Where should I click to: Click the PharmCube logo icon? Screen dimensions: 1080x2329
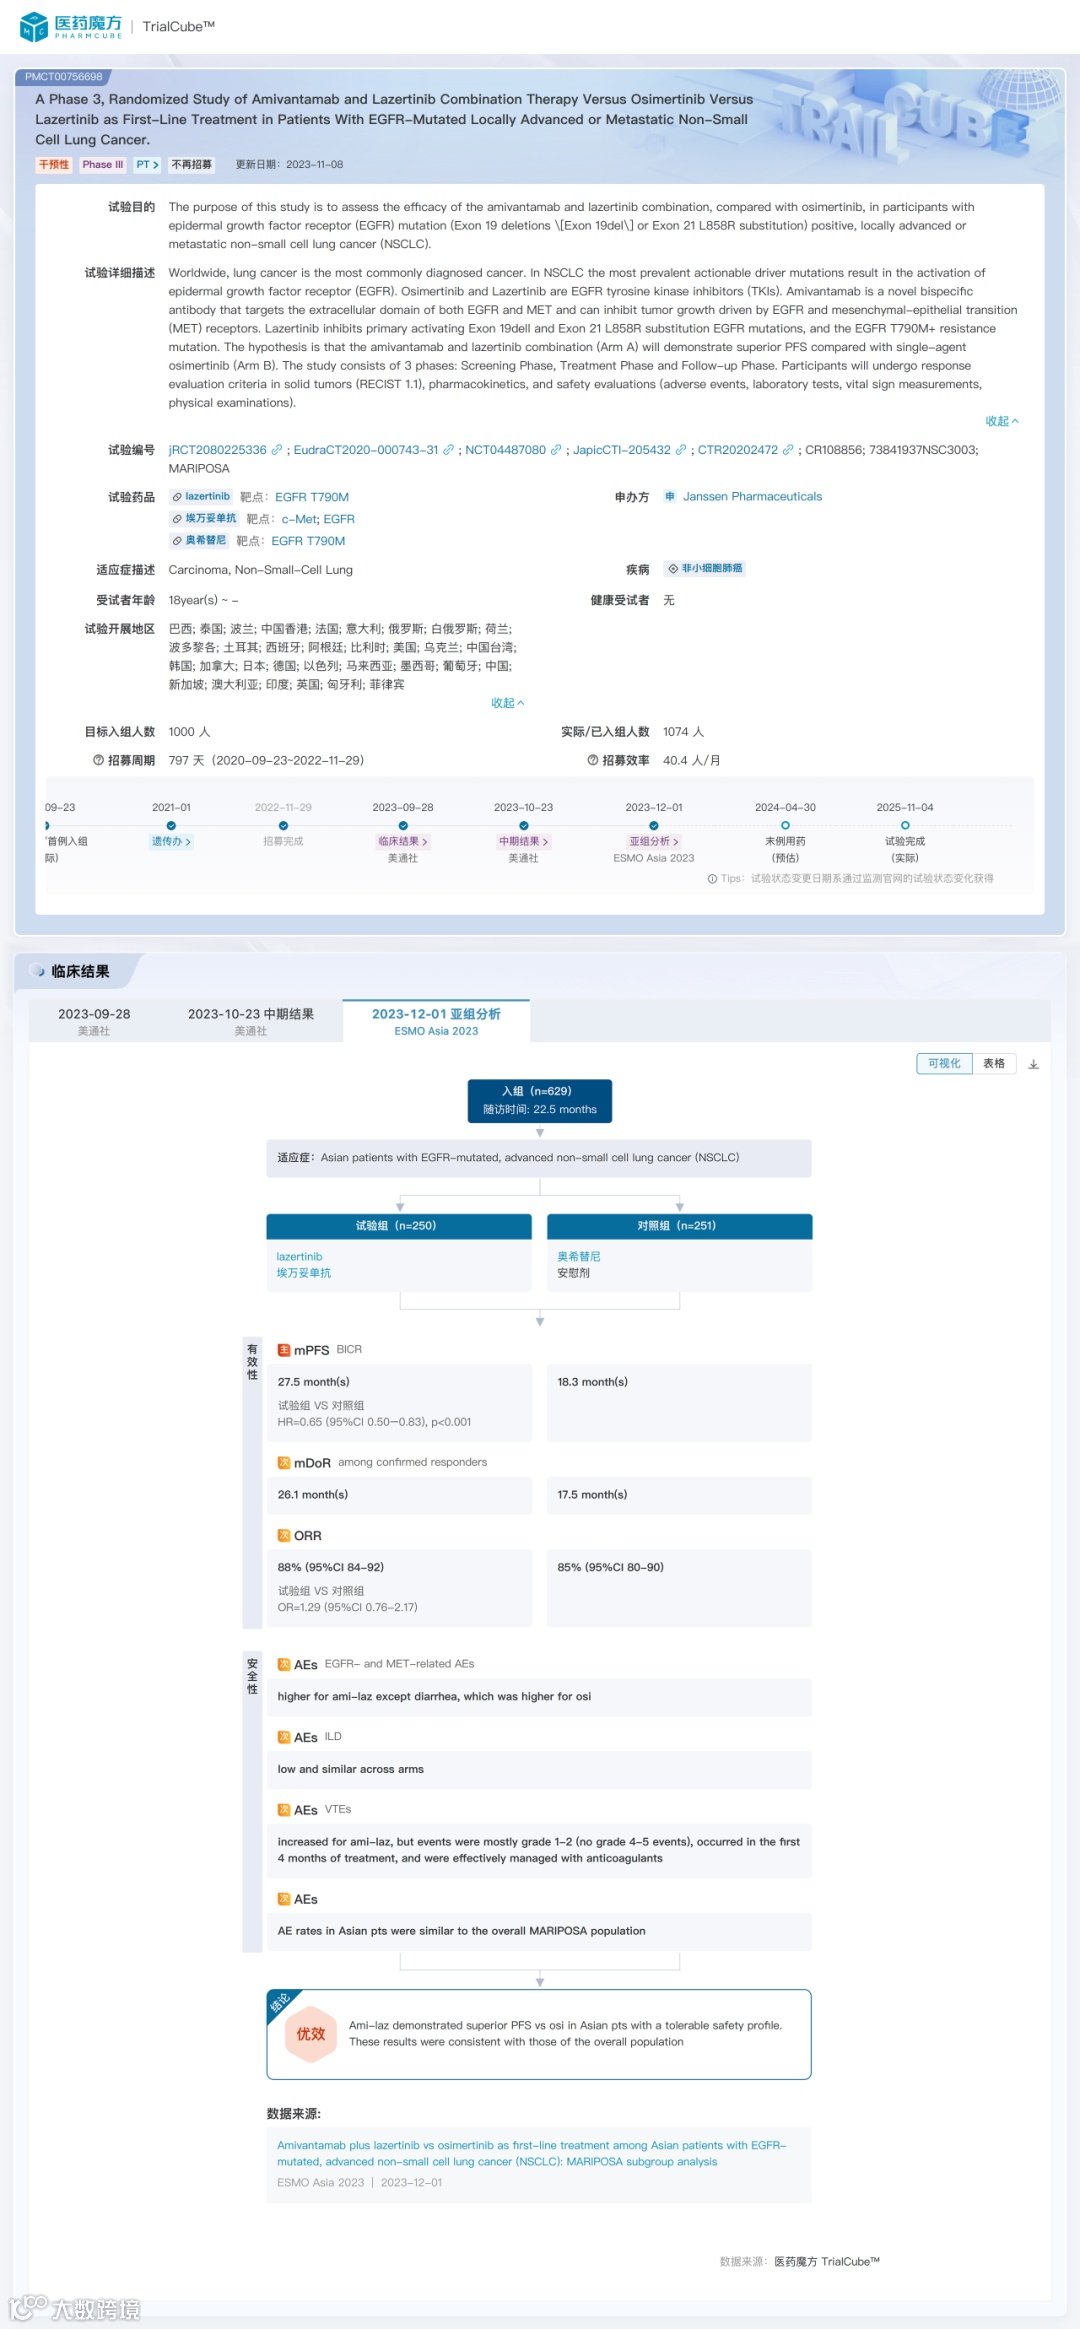pyautogui.click(x=34, y=27)
